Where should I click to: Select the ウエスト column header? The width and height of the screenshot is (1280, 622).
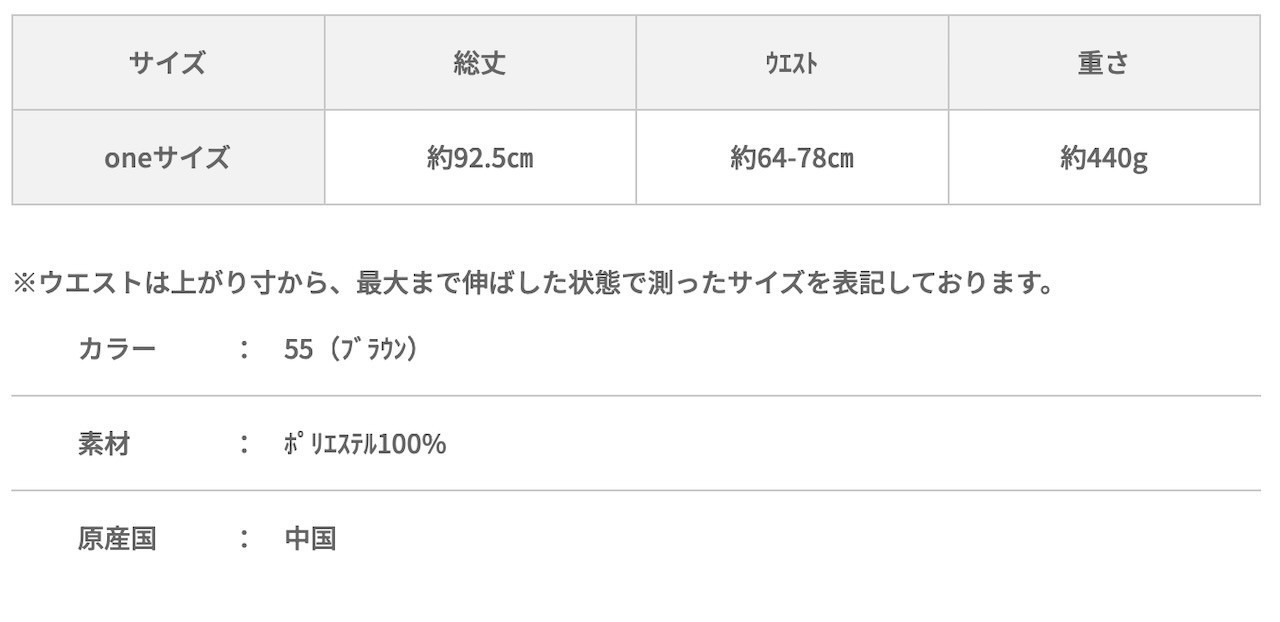[792, 63]
